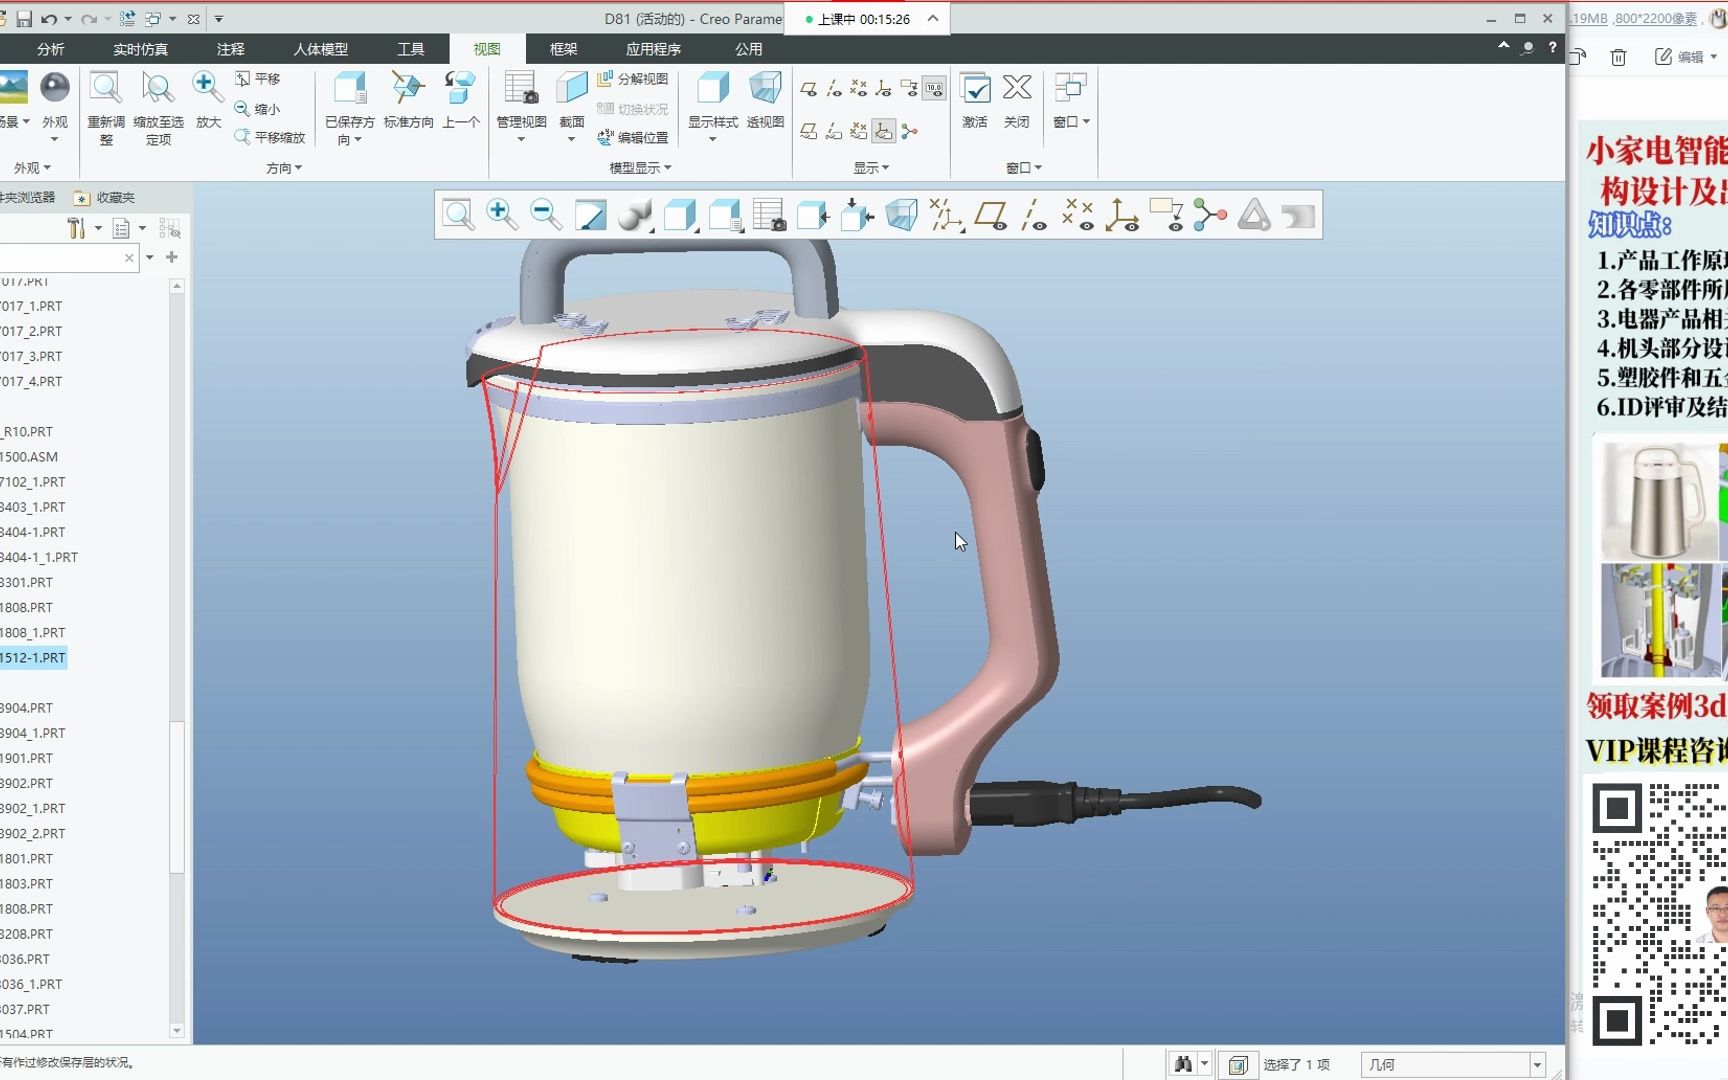Click the Save icon in quick access toolbar

click(x=24, y=19)
